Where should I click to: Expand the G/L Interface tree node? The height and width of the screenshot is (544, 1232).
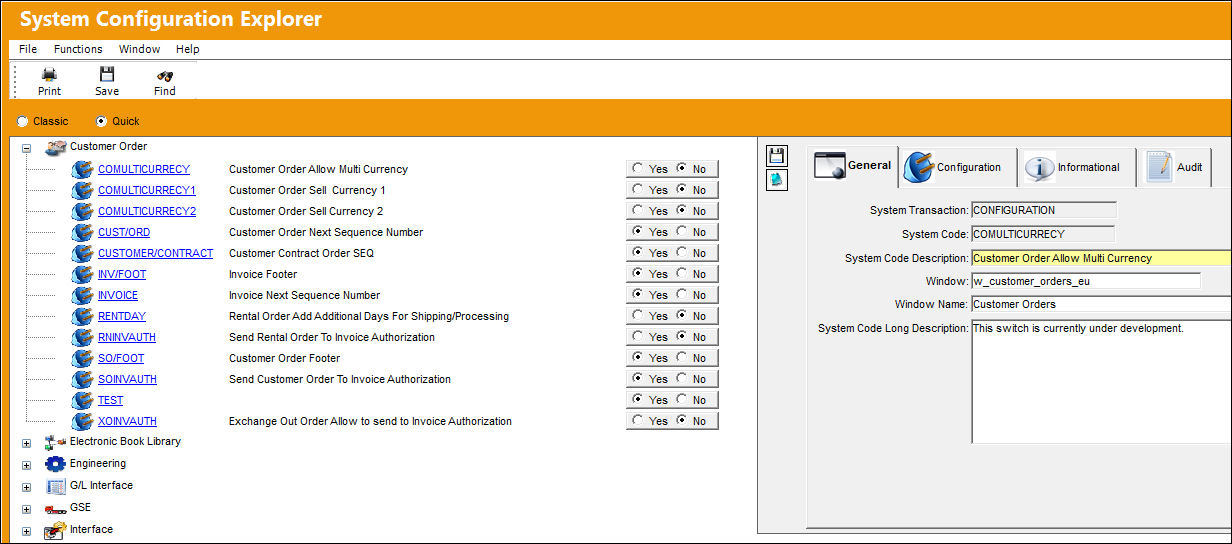27,487
